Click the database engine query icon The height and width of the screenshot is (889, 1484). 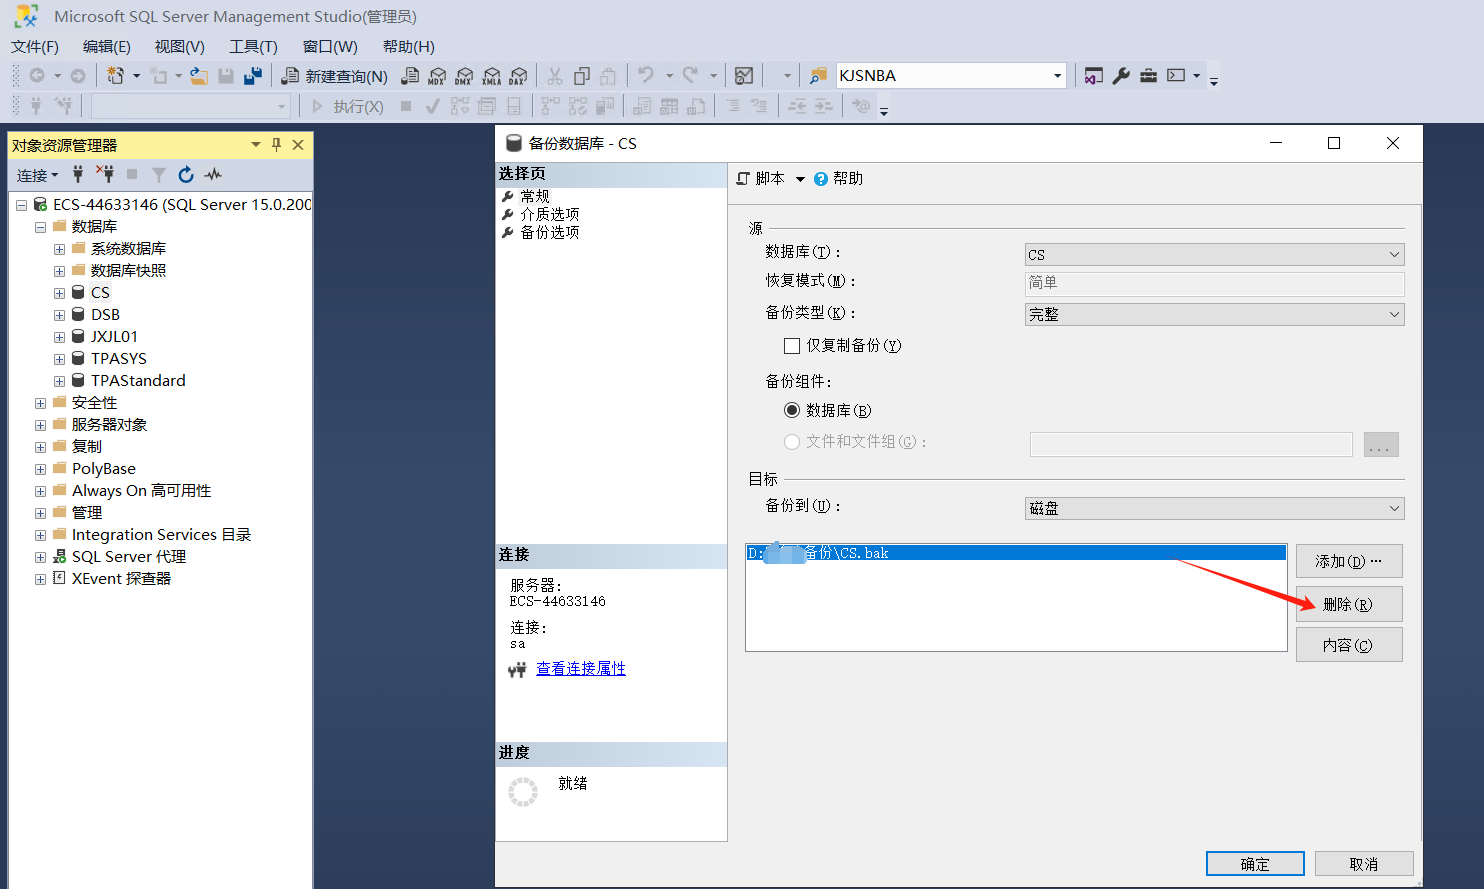click(410, 76)
